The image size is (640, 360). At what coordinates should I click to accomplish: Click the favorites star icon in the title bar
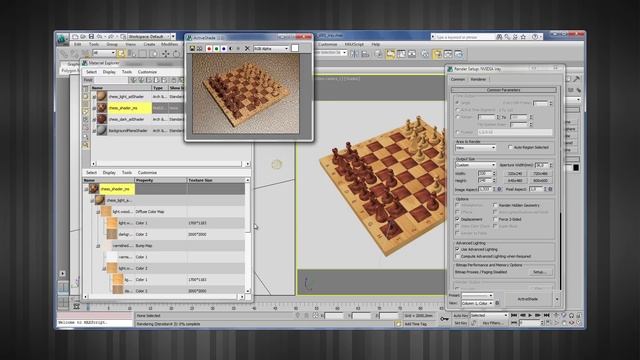[x=523, y=37]
